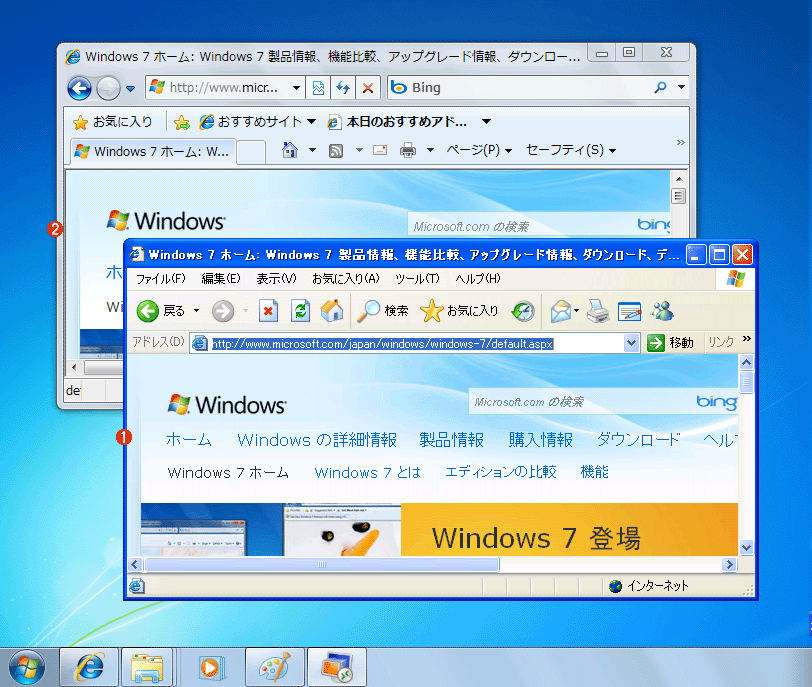Open ファイル(F) menu in XP IE window
Image resolution: width=812 pixels, height=687 pixels.
pyautogui.click(x=161, y=279)
